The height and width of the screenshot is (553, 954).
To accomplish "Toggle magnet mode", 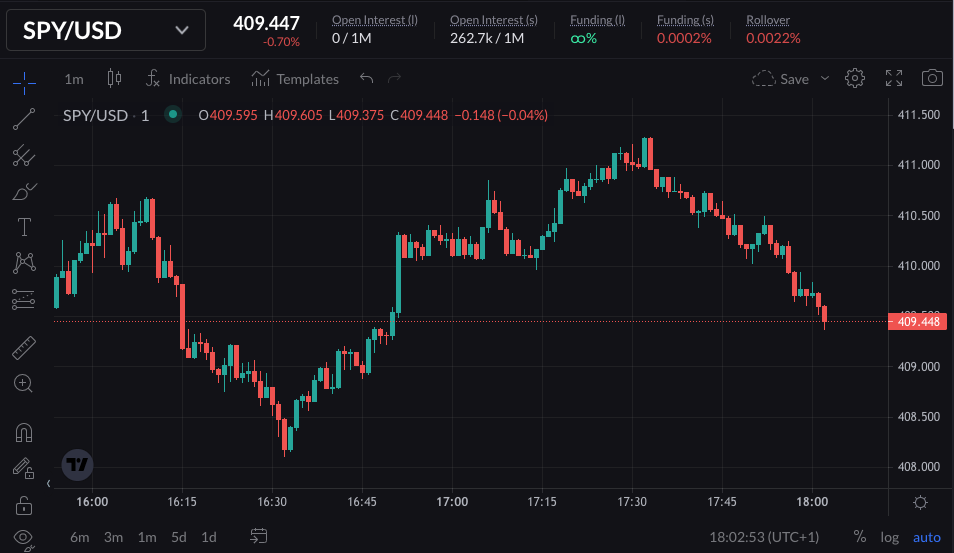I will [x=24, y=433].
